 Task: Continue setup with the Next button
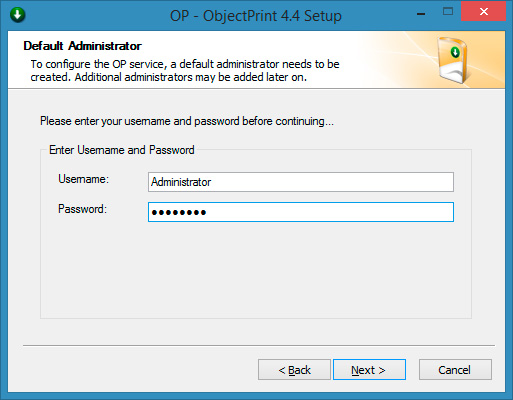click(x=369, y=370)
